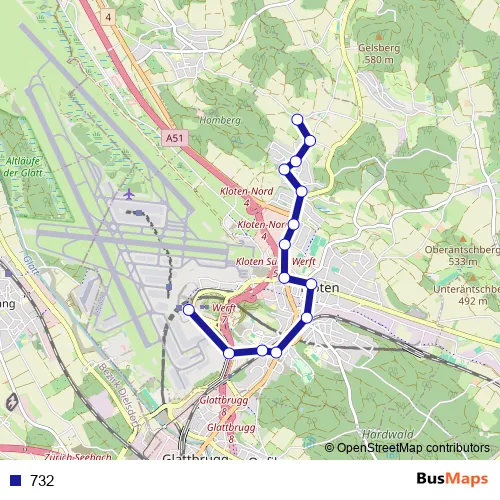Click the railway station square beside route's airport terminus
This screenshot has width=500, height=500.
(179, 308)
